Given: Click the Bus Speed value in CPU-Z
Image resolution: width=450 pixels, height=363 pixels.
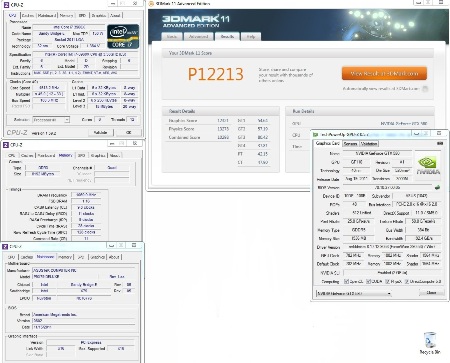Looking at the screenshot, I should pyautogui.click(x=49, y=100).
